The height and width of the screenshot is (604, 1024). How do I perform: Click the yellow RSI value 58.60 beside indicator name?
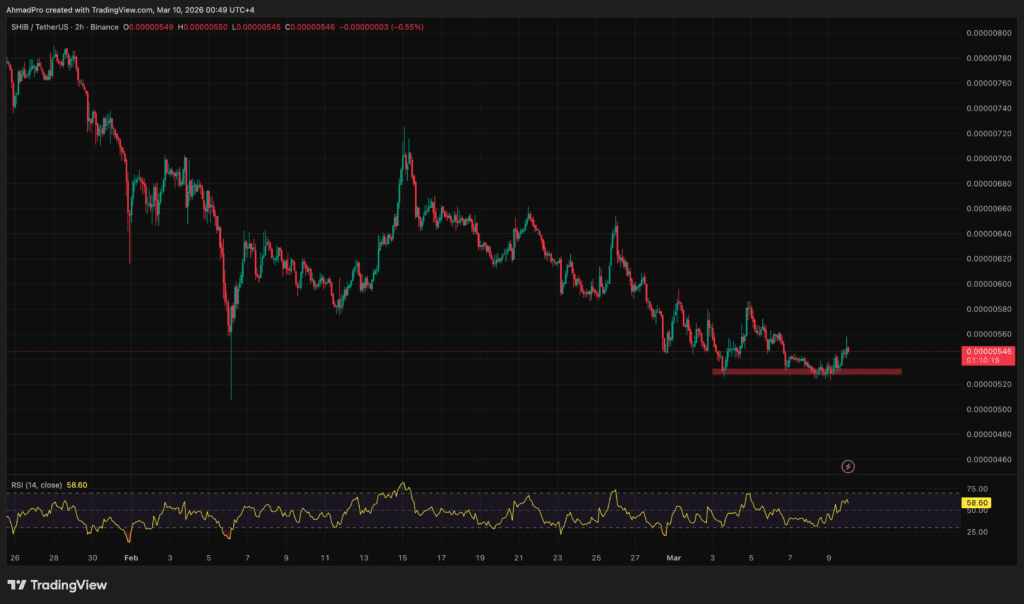pyautogui.click(x=76, y=485)
